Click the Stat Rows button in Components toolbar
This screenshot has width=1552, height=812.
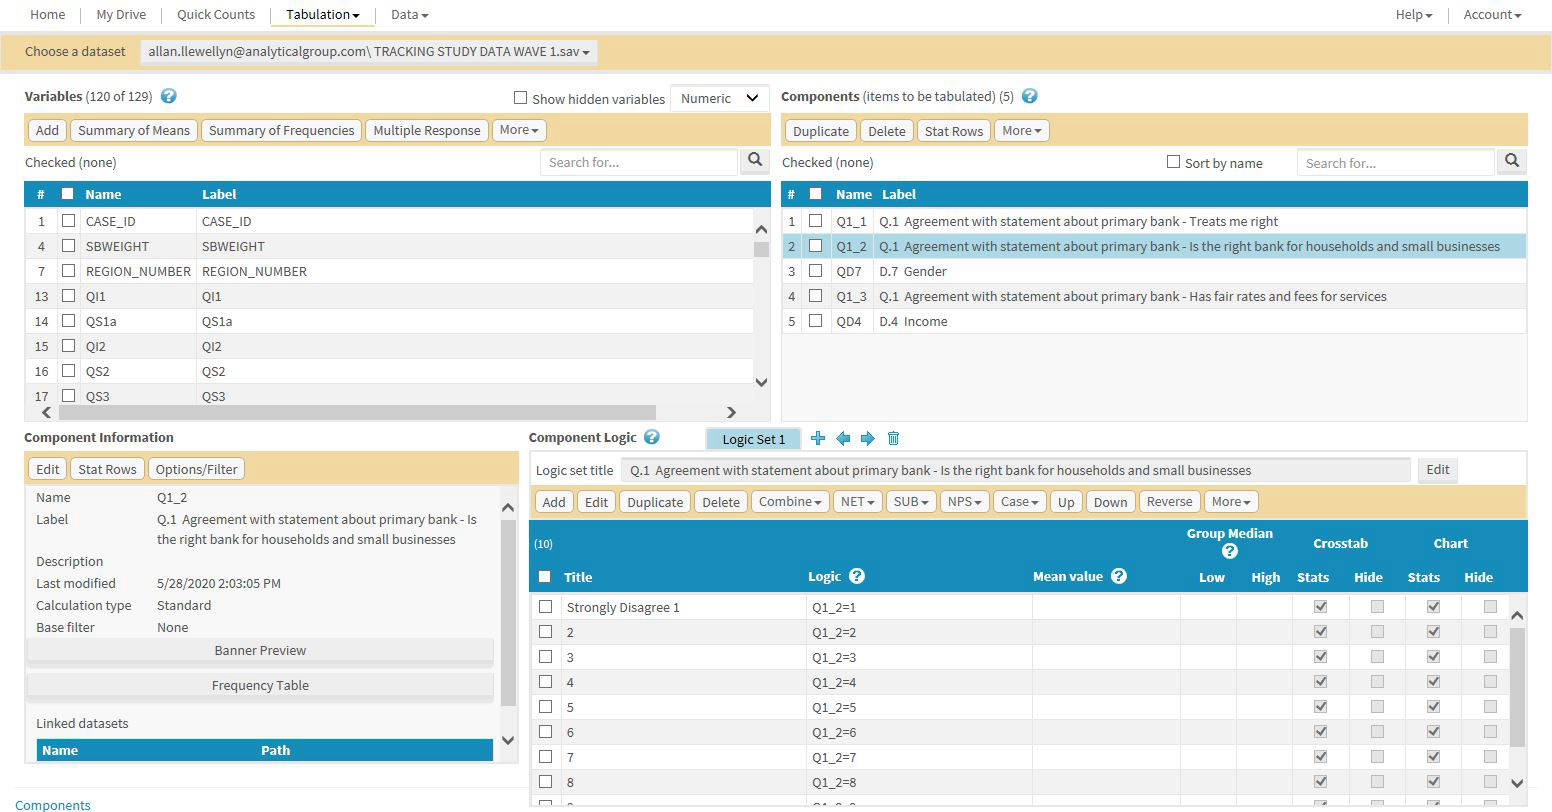(x=954, y=131)
